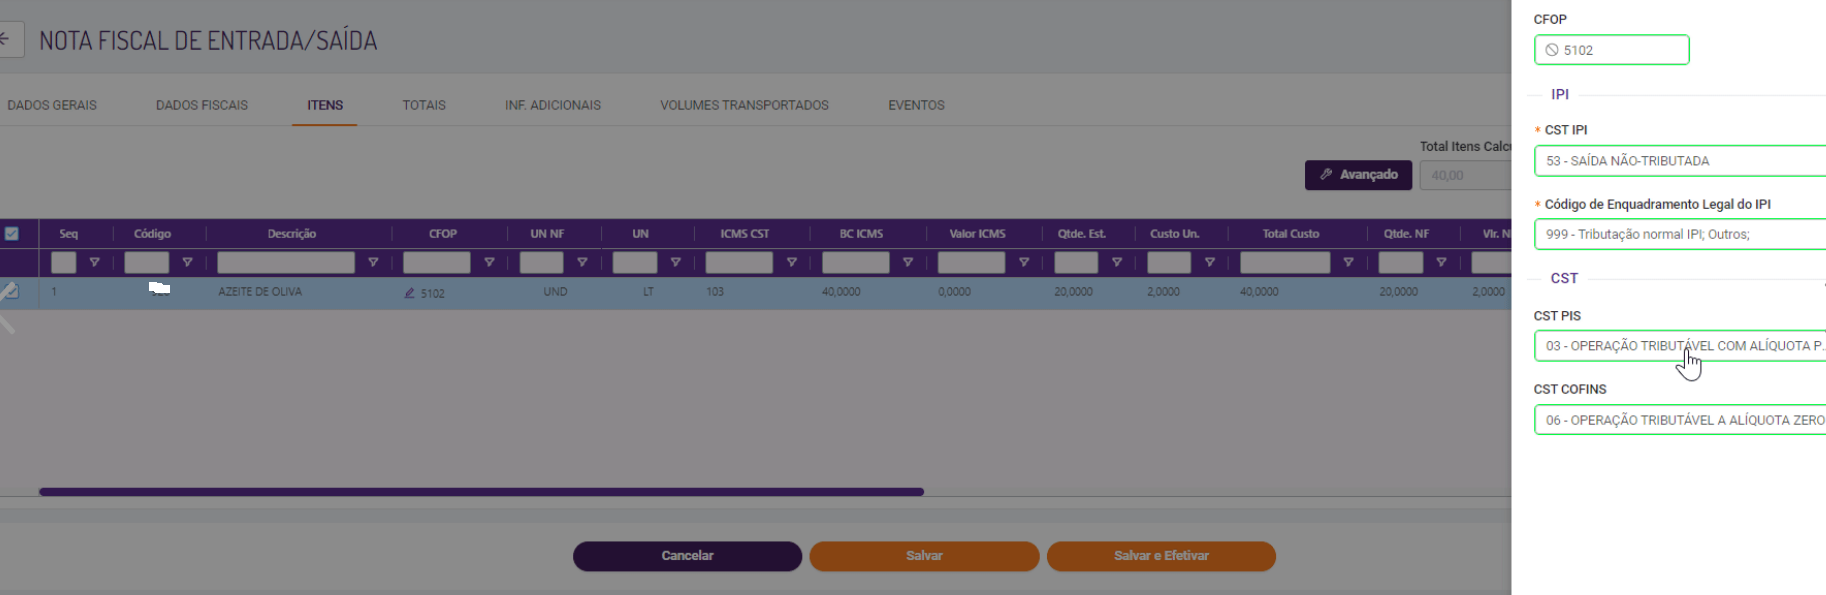This screenshot has height=595, width=1826.
Task: Click the AZEITE DE OLIVA description cell
Action: click(260, 292)
